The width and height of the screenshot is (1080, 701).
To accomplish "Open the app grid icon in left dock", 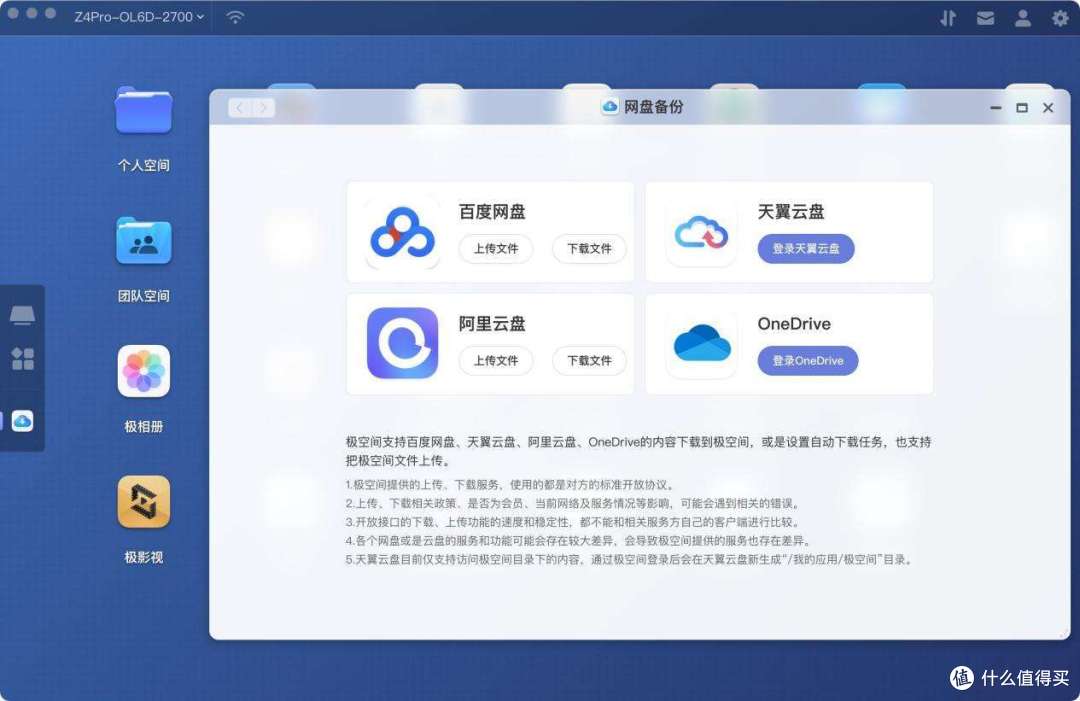I will tap(22, 359).
